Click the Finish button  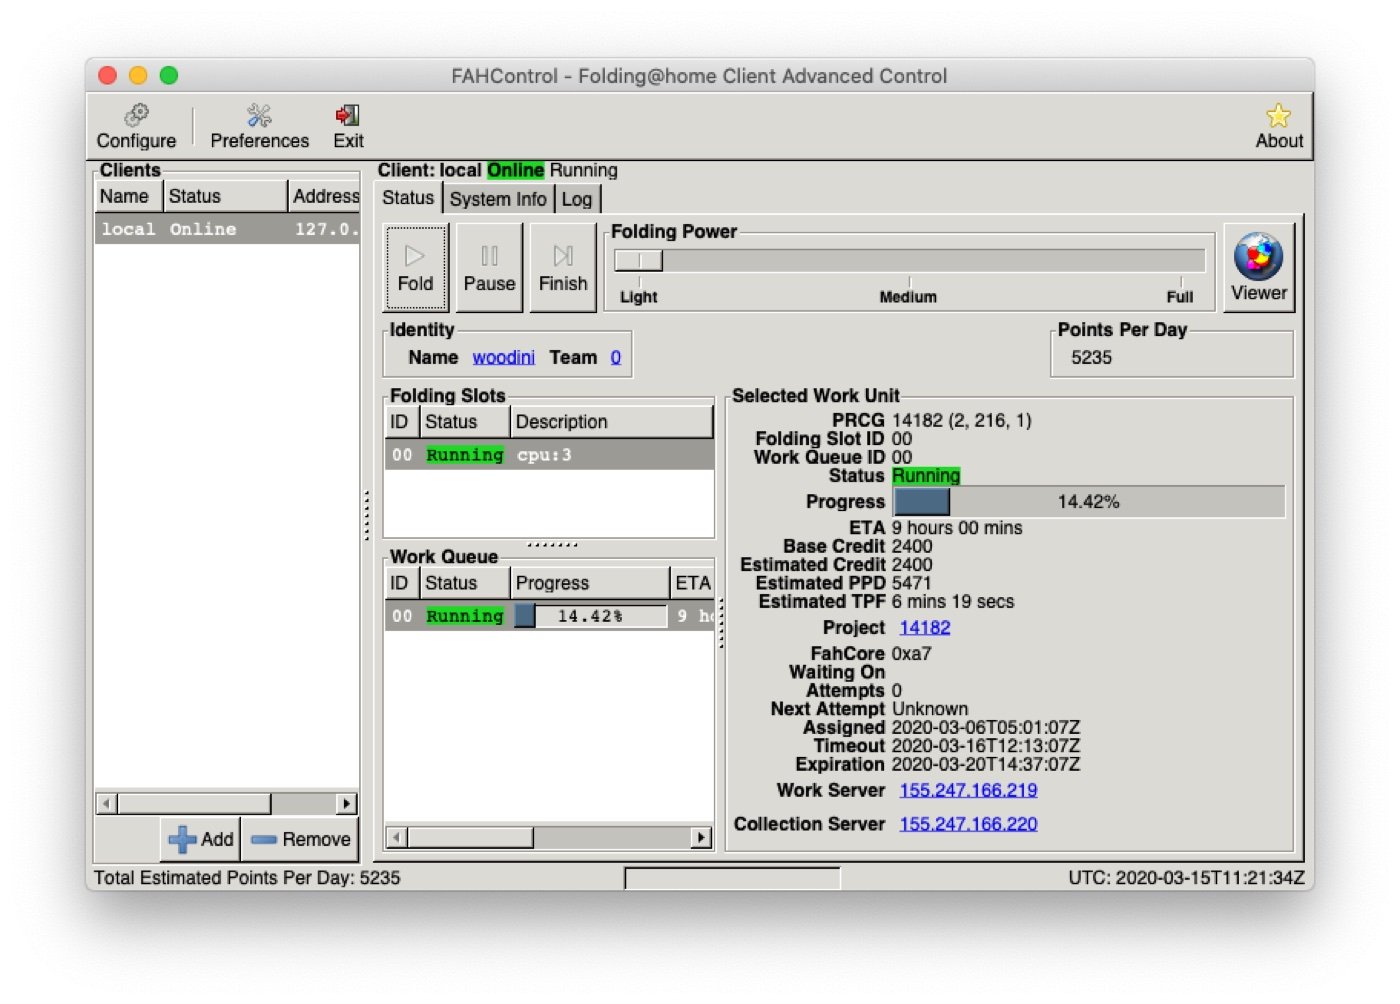[x=563, y=268]
